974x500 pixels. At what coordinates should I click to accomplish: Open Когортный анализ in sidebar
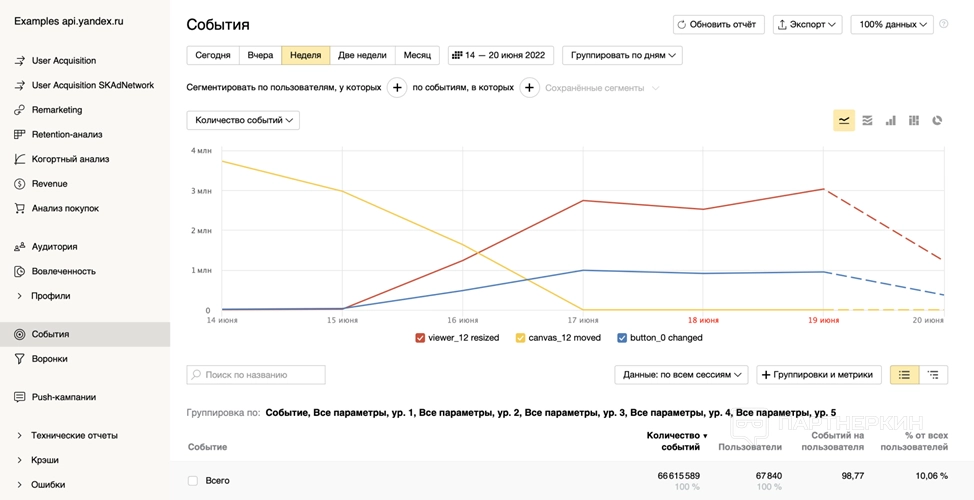(70, 159)
